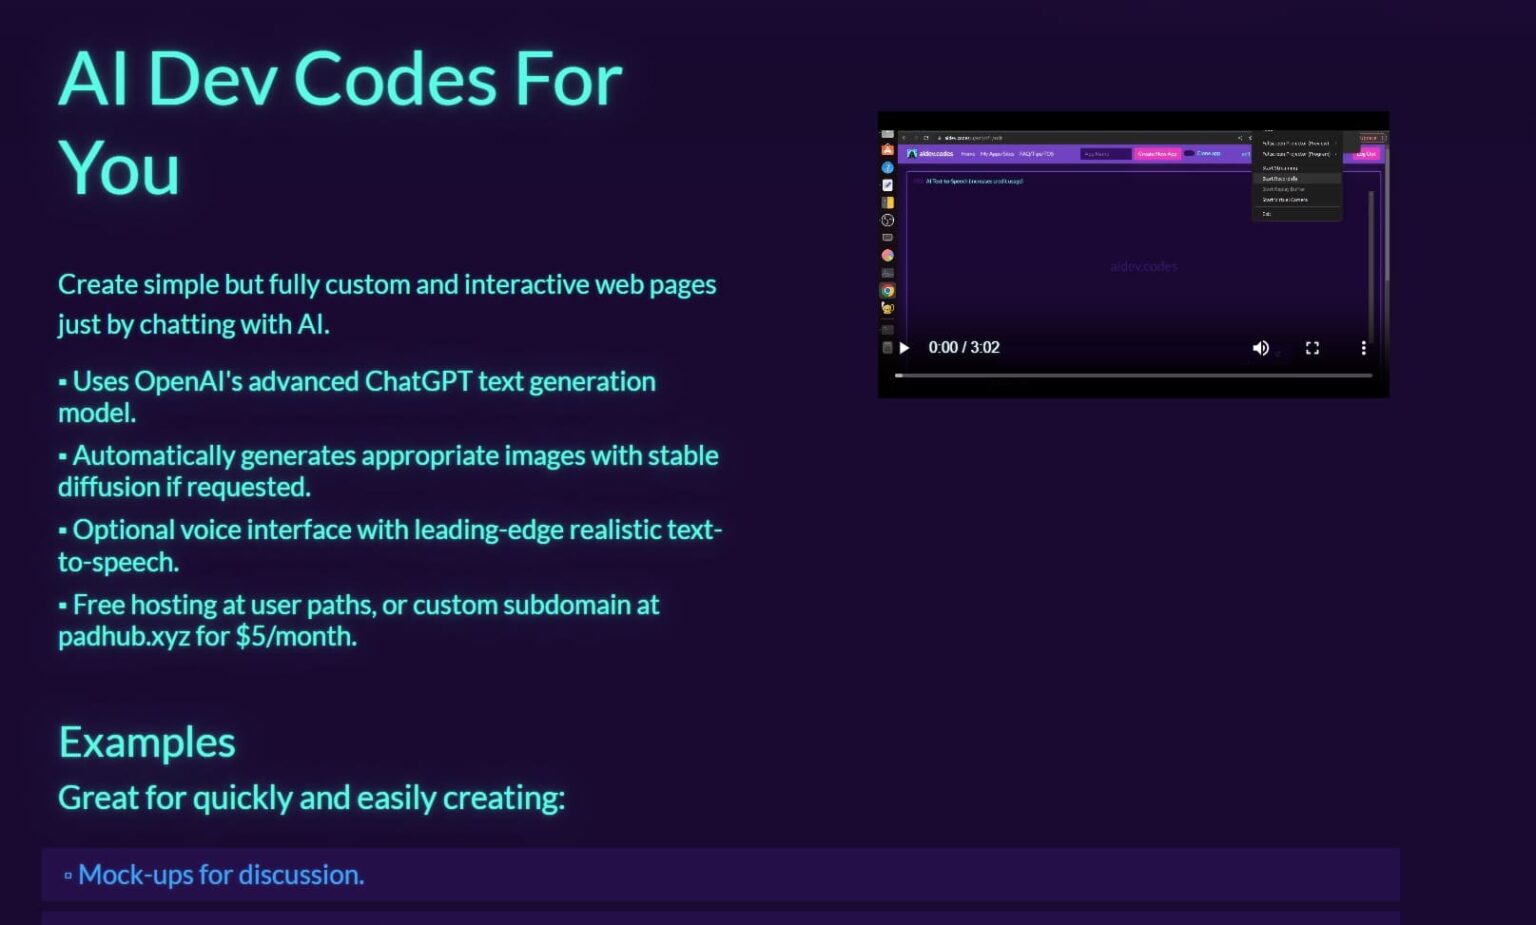Screen dimensions: 1536x925
Task: Open the video's three-dot options menu
Action: tap(1363, 348)
